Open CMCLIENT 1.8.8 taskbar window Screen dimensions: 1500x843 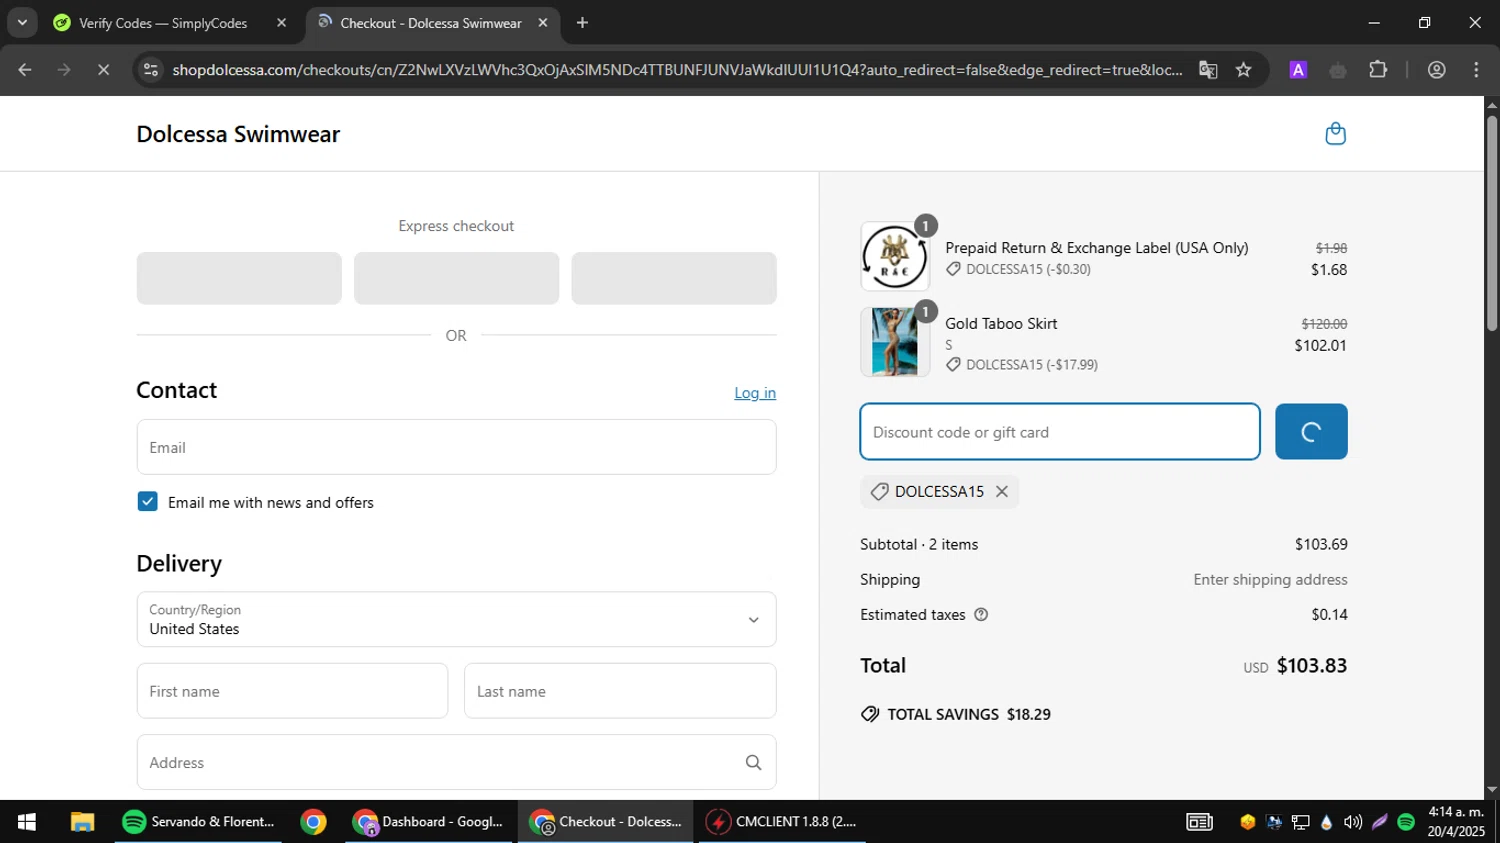pyautogui.click(x=782, y=822)
